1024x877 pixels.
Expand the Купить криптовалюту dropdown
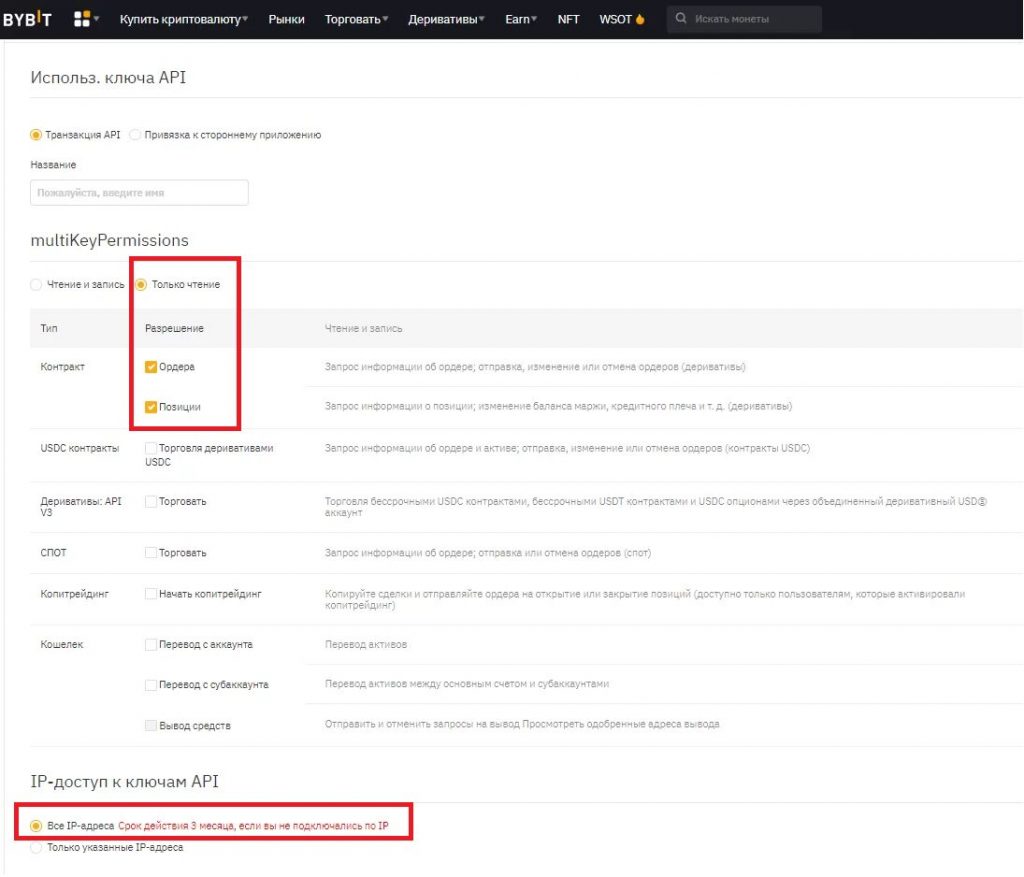pos(184,19)
